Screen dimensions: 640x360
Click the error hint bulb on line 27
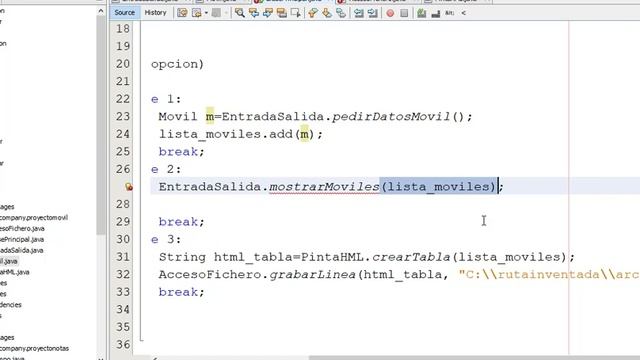click(129, 187)
